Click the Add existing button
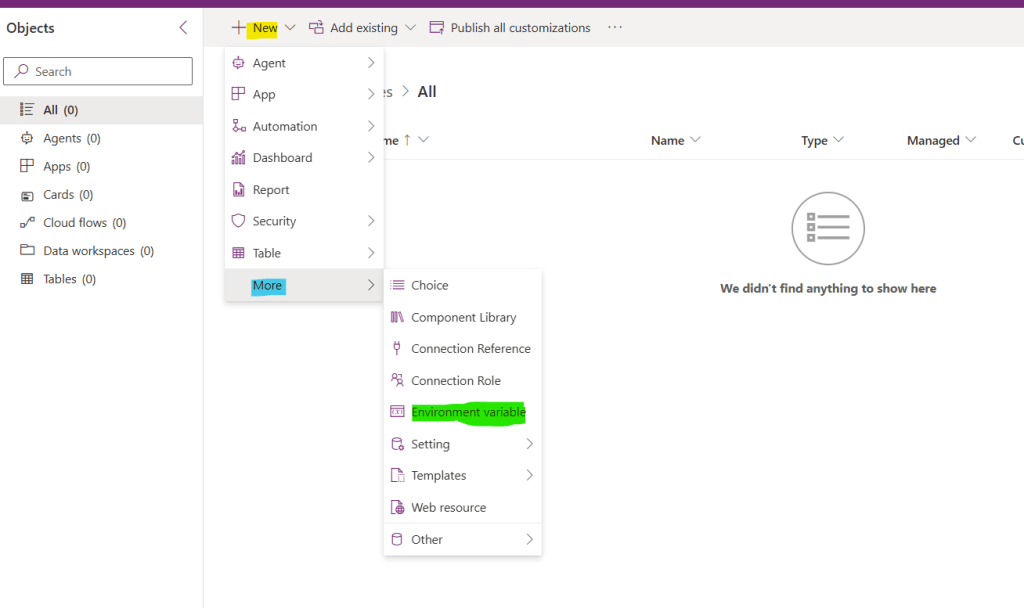Viewport: 1024px width, 608px height. [x=362, y=27]
